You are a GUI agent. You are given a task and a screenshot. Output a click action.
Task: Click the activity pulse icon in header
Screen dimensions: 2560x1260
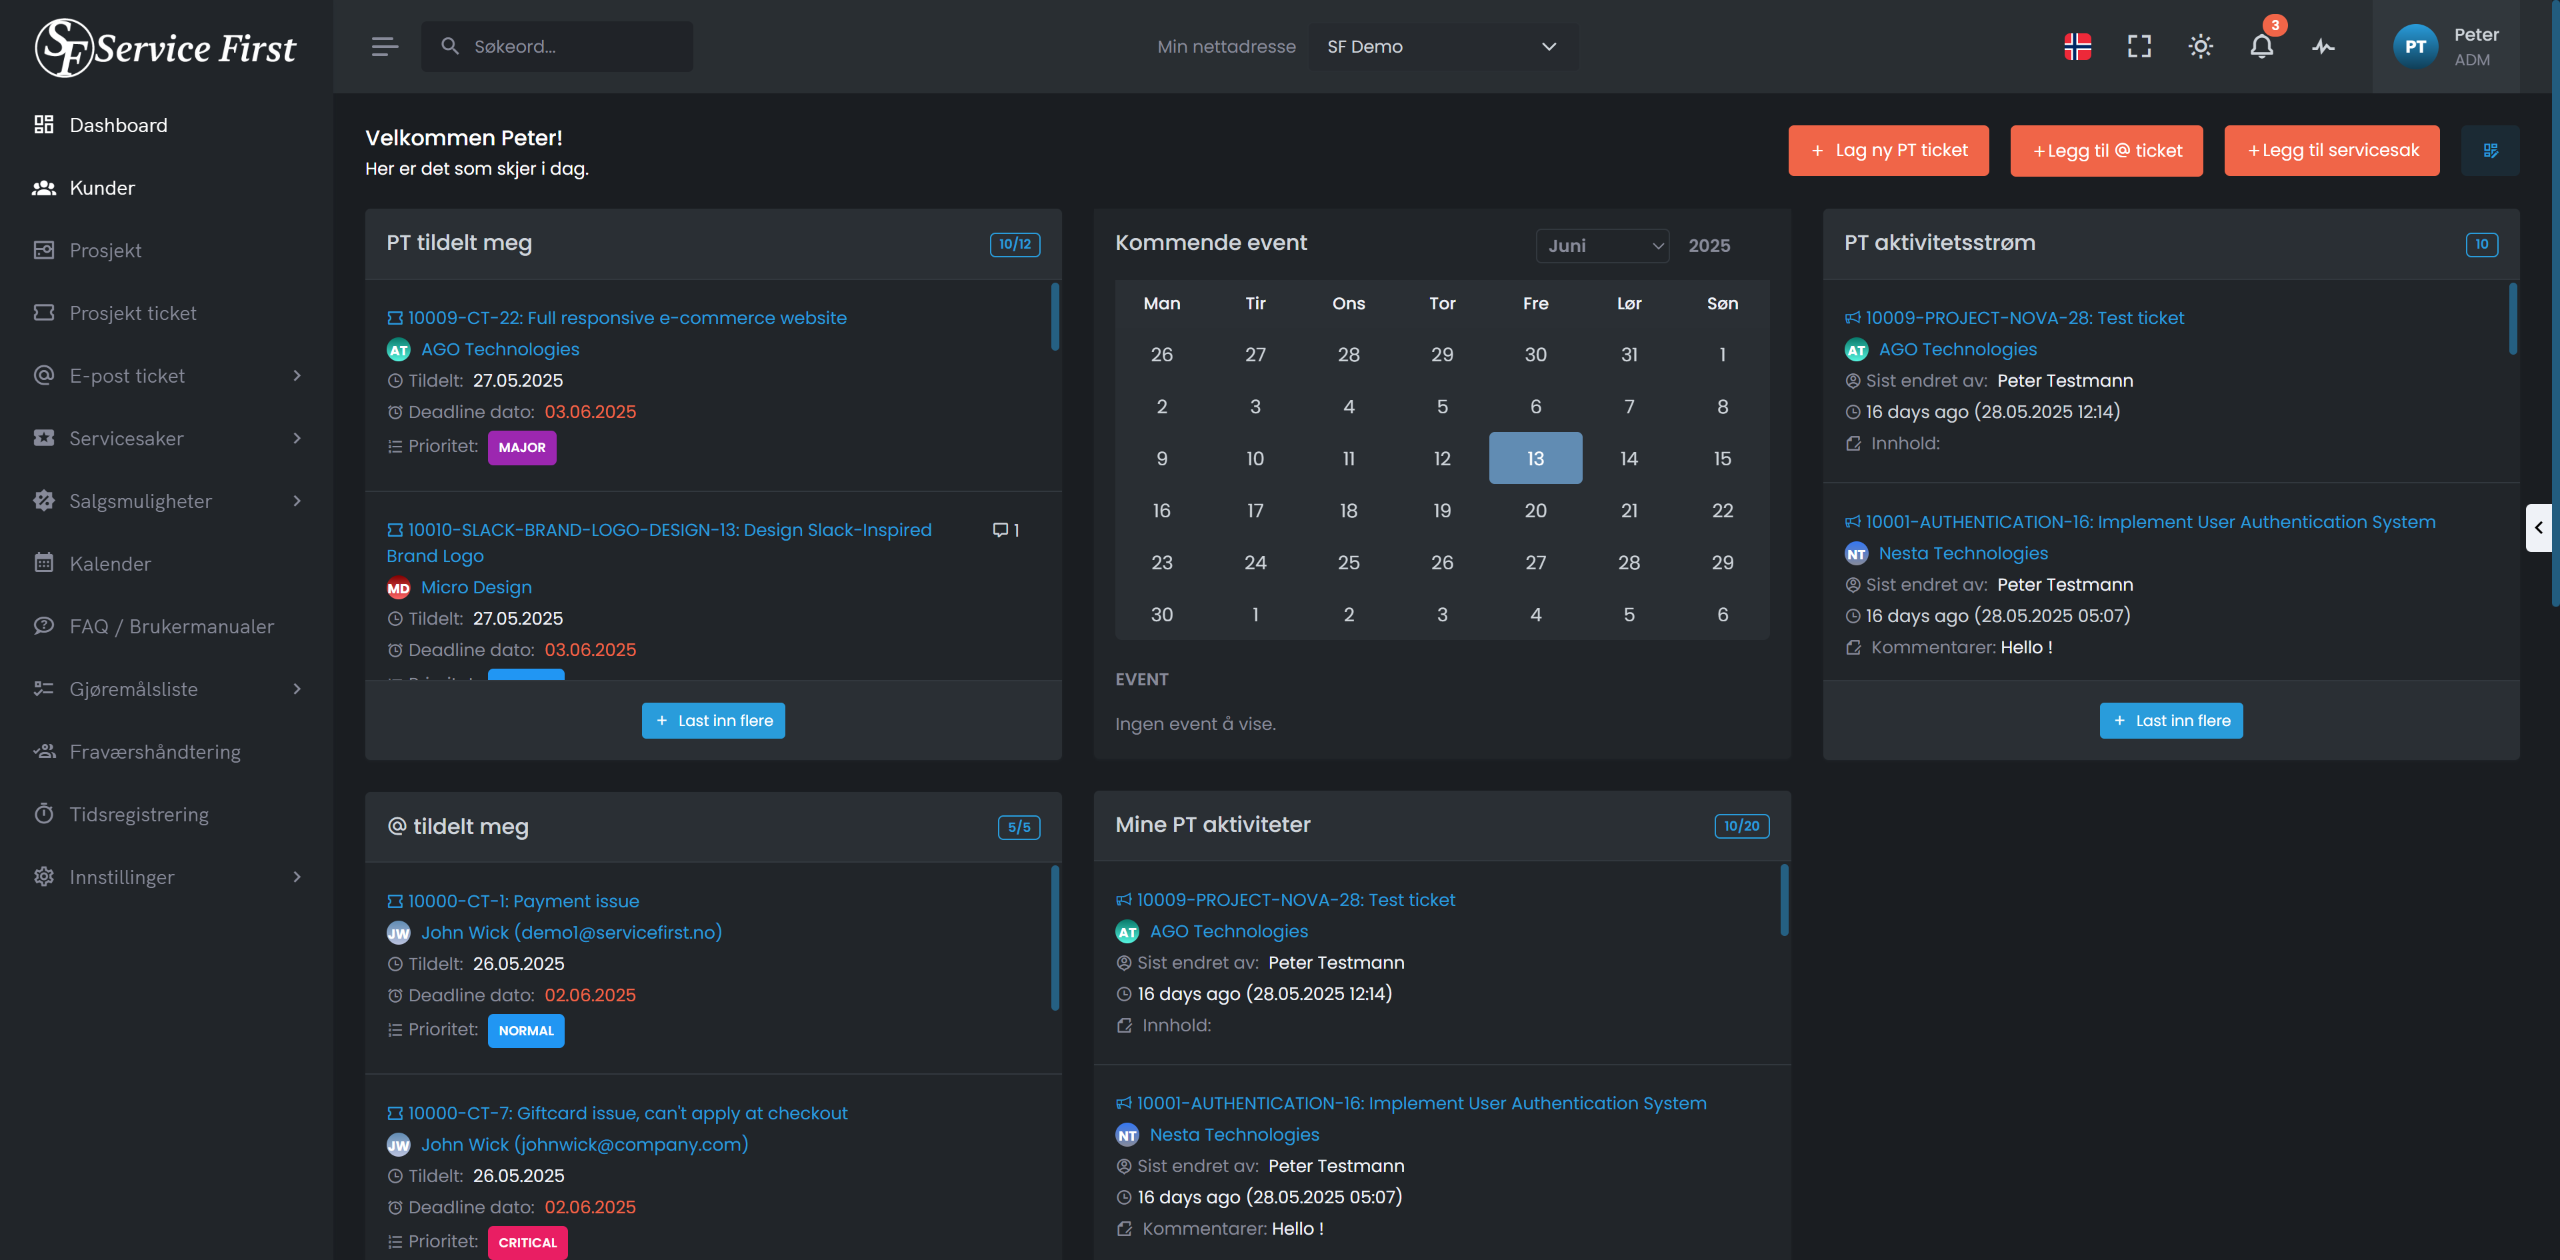2323,46
